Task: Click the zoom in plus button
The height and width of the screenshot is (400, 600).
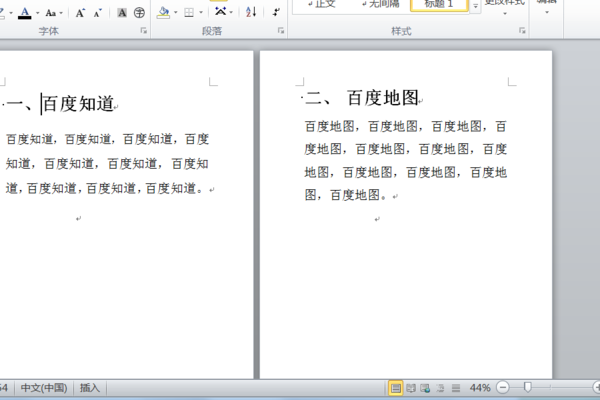Action: pyautogui.click(x=597, y=388)
